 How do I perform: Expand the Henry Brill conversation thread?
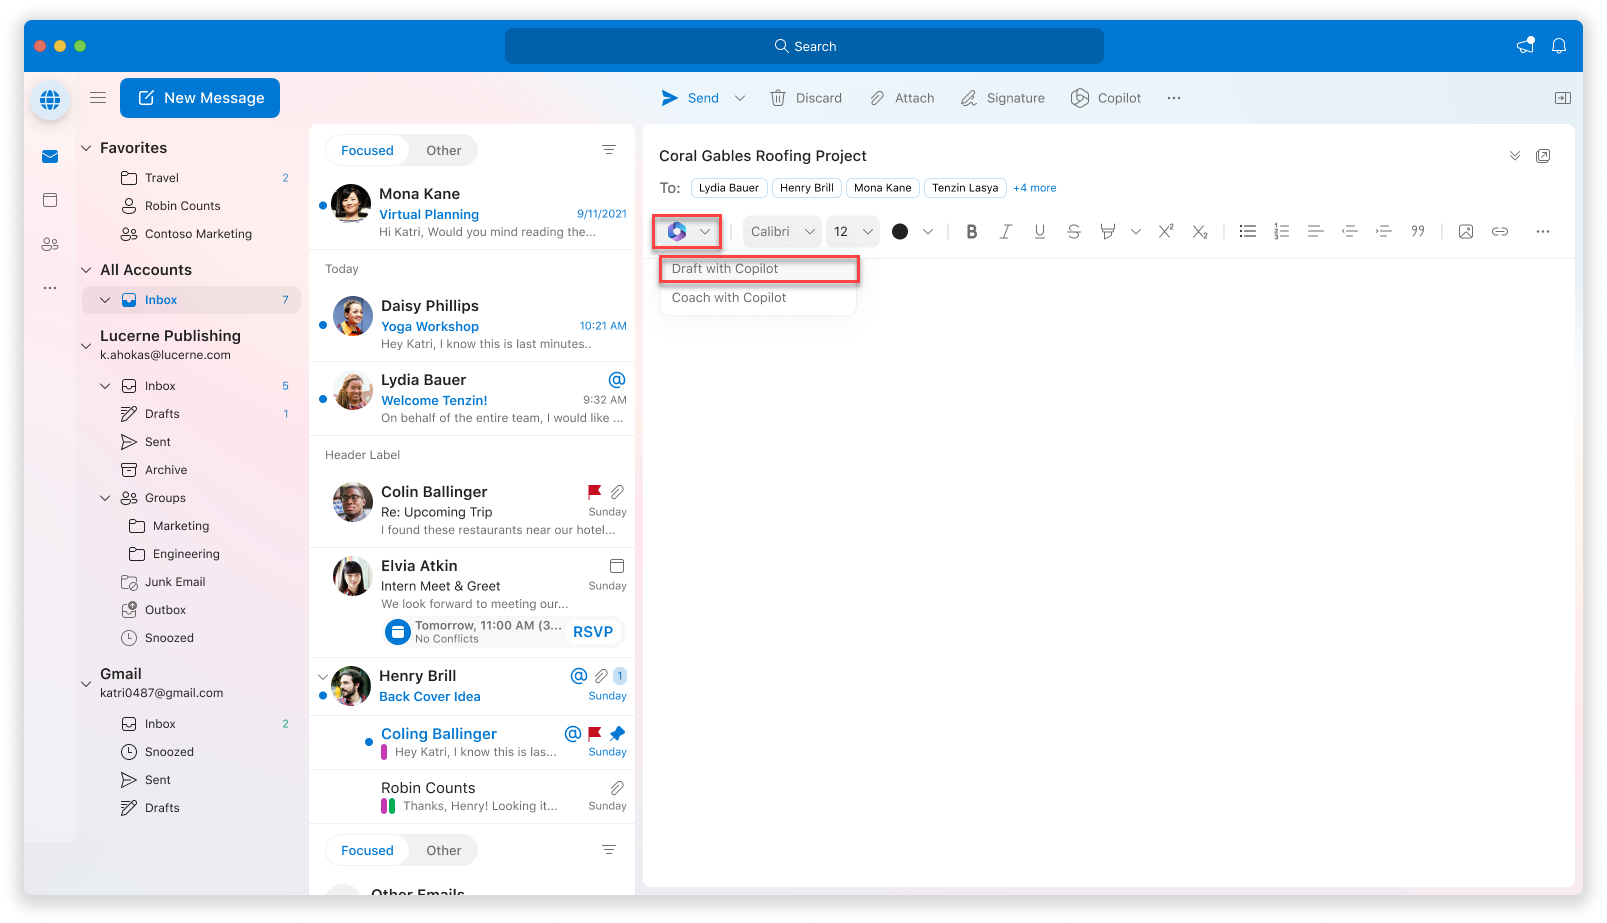click(322, 676)
